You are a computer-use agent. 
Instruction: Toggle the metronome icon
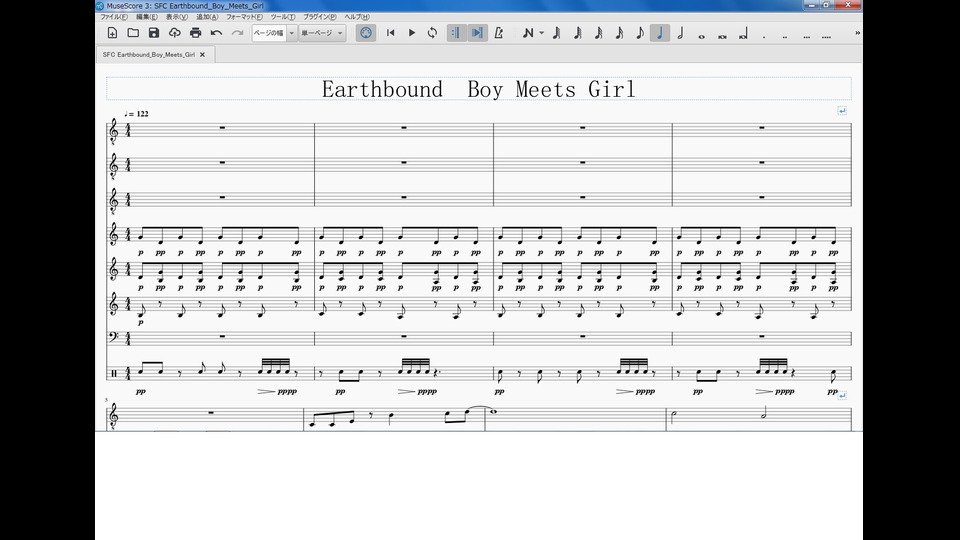498,33
